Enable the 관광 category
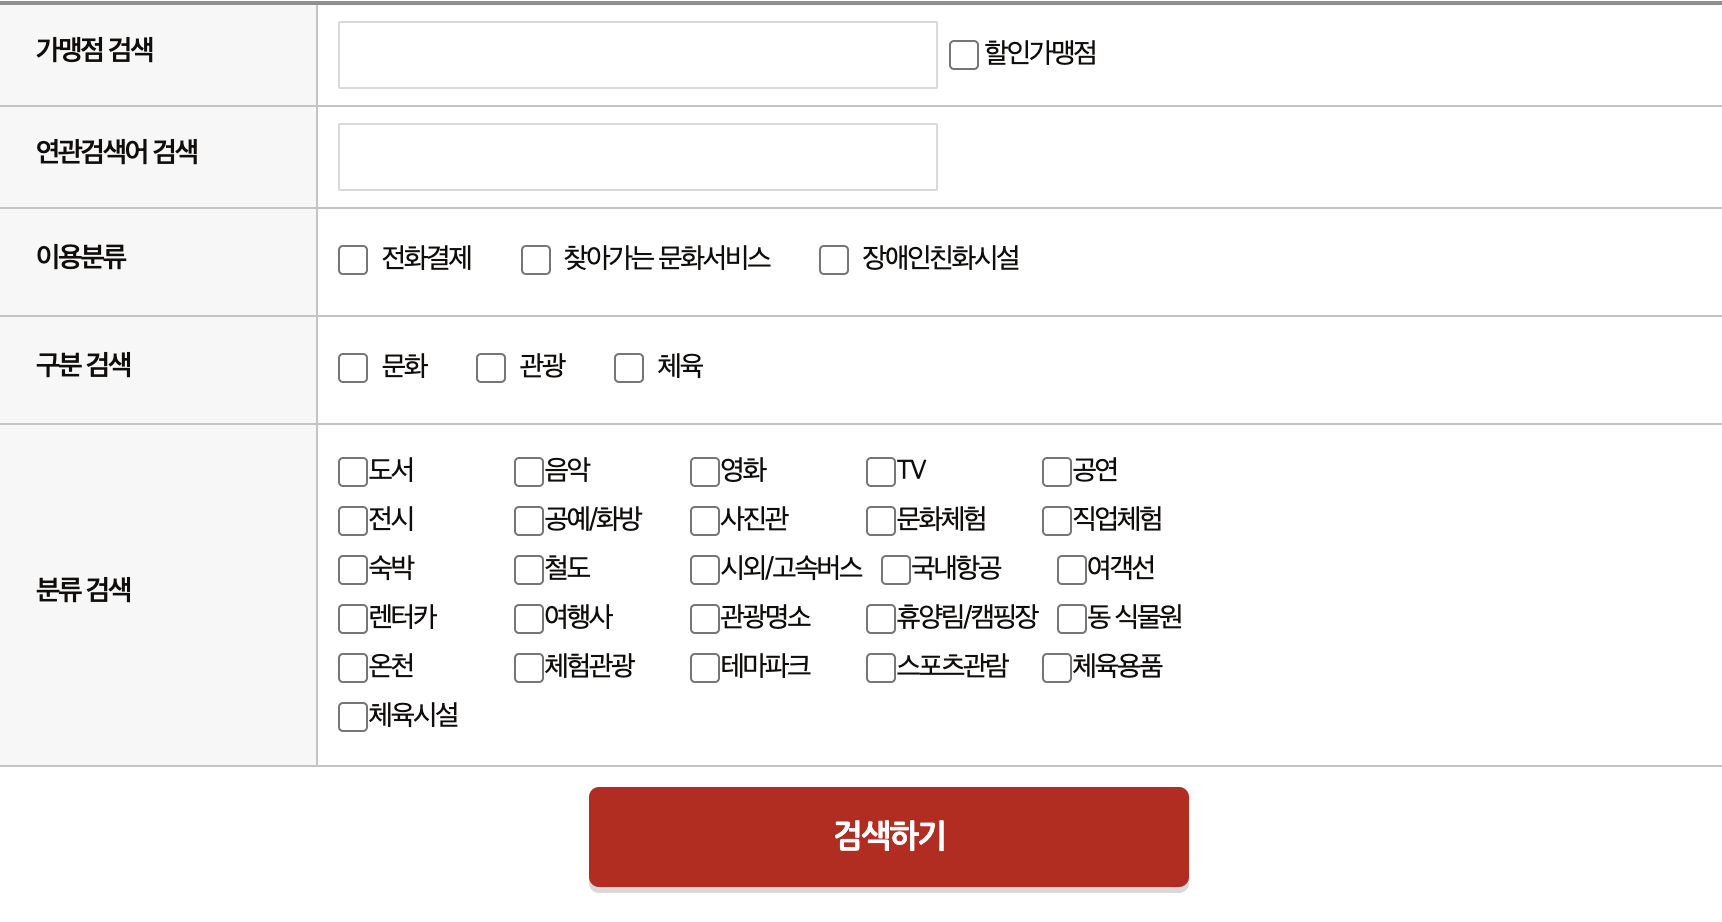The image size is (1722, 922). [491, 368]
